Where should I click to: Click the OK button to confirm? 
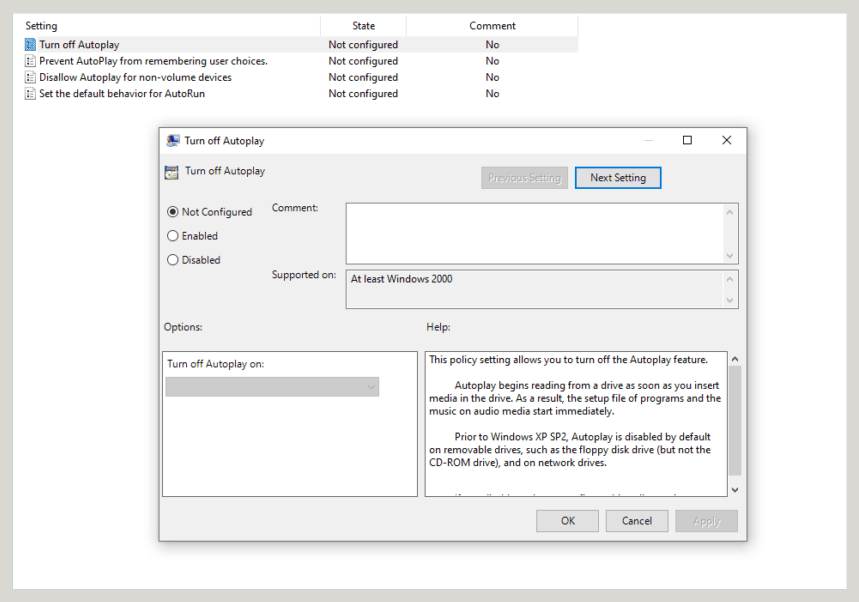click(x=567, y=520)
